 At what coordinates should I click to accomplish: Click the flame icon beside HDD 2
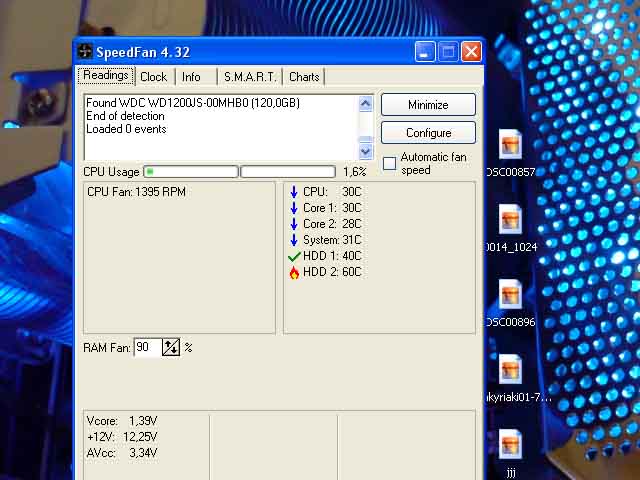coord(294,272)
